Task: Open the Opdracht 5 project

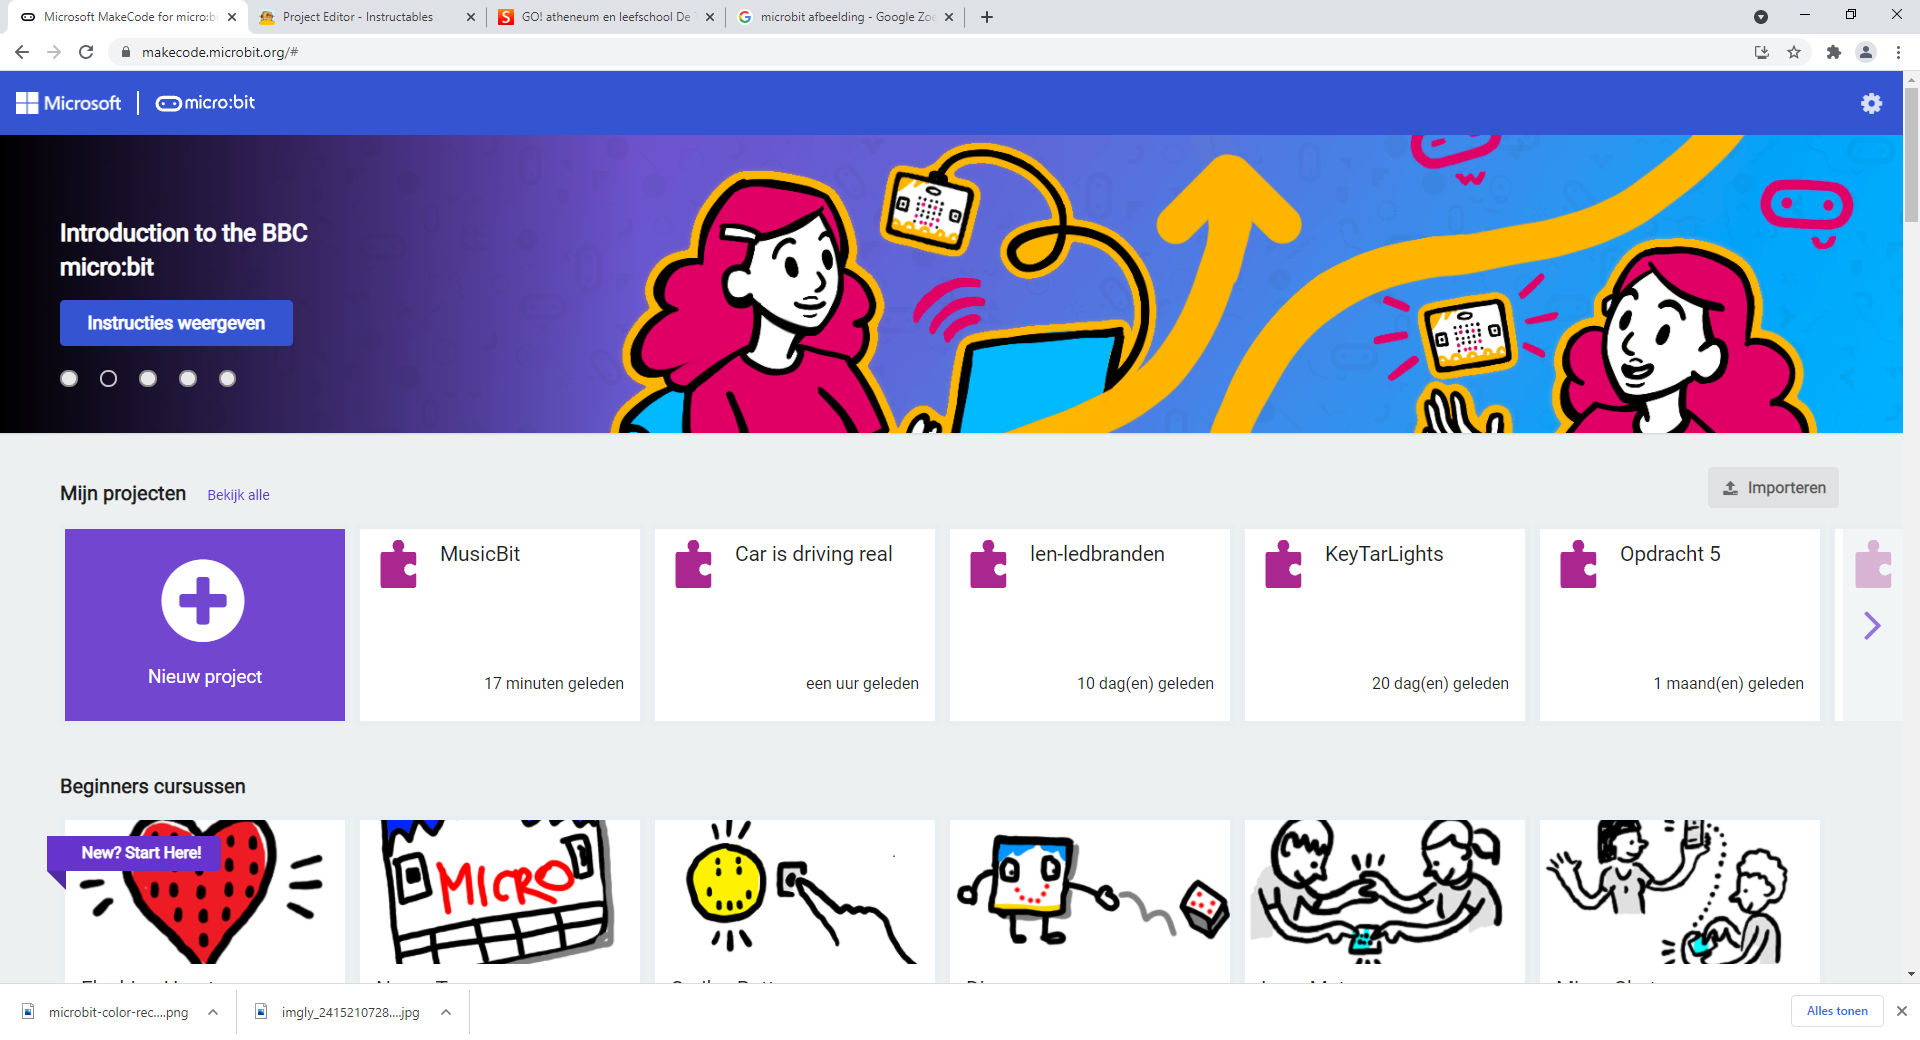Action: [x=1680, y=625]
